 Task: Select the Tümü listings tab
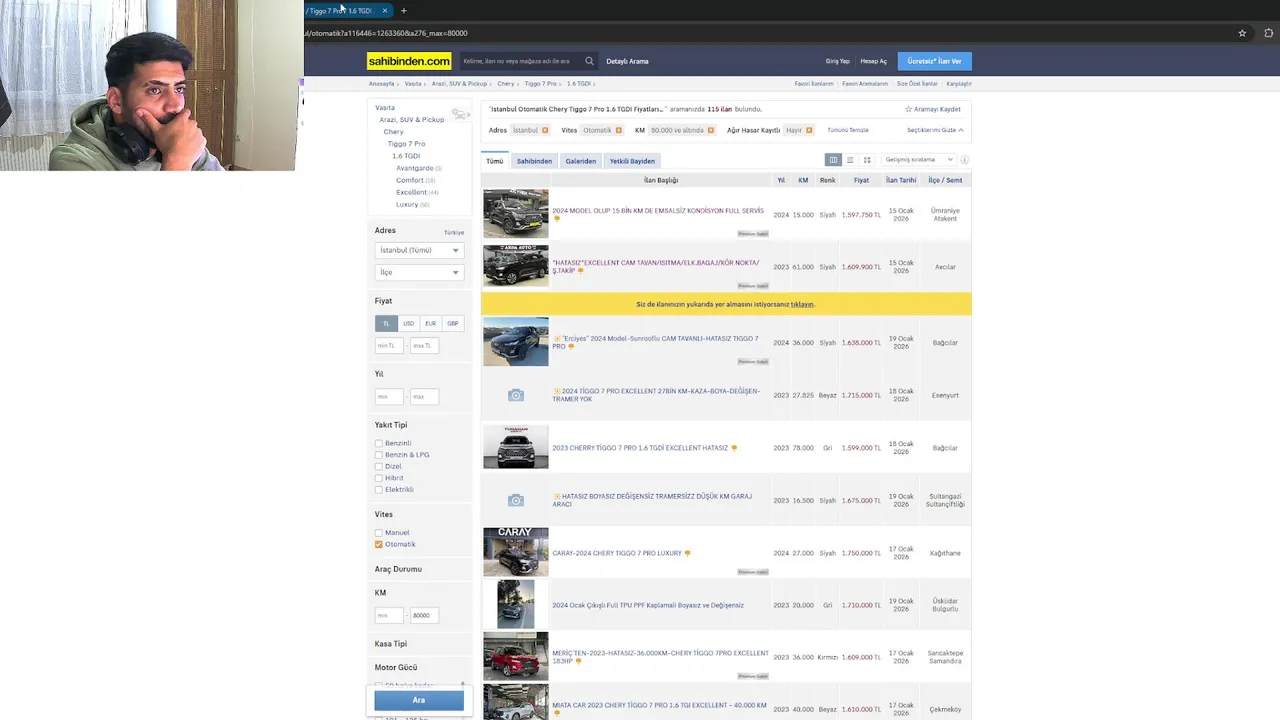click(495, 161)
